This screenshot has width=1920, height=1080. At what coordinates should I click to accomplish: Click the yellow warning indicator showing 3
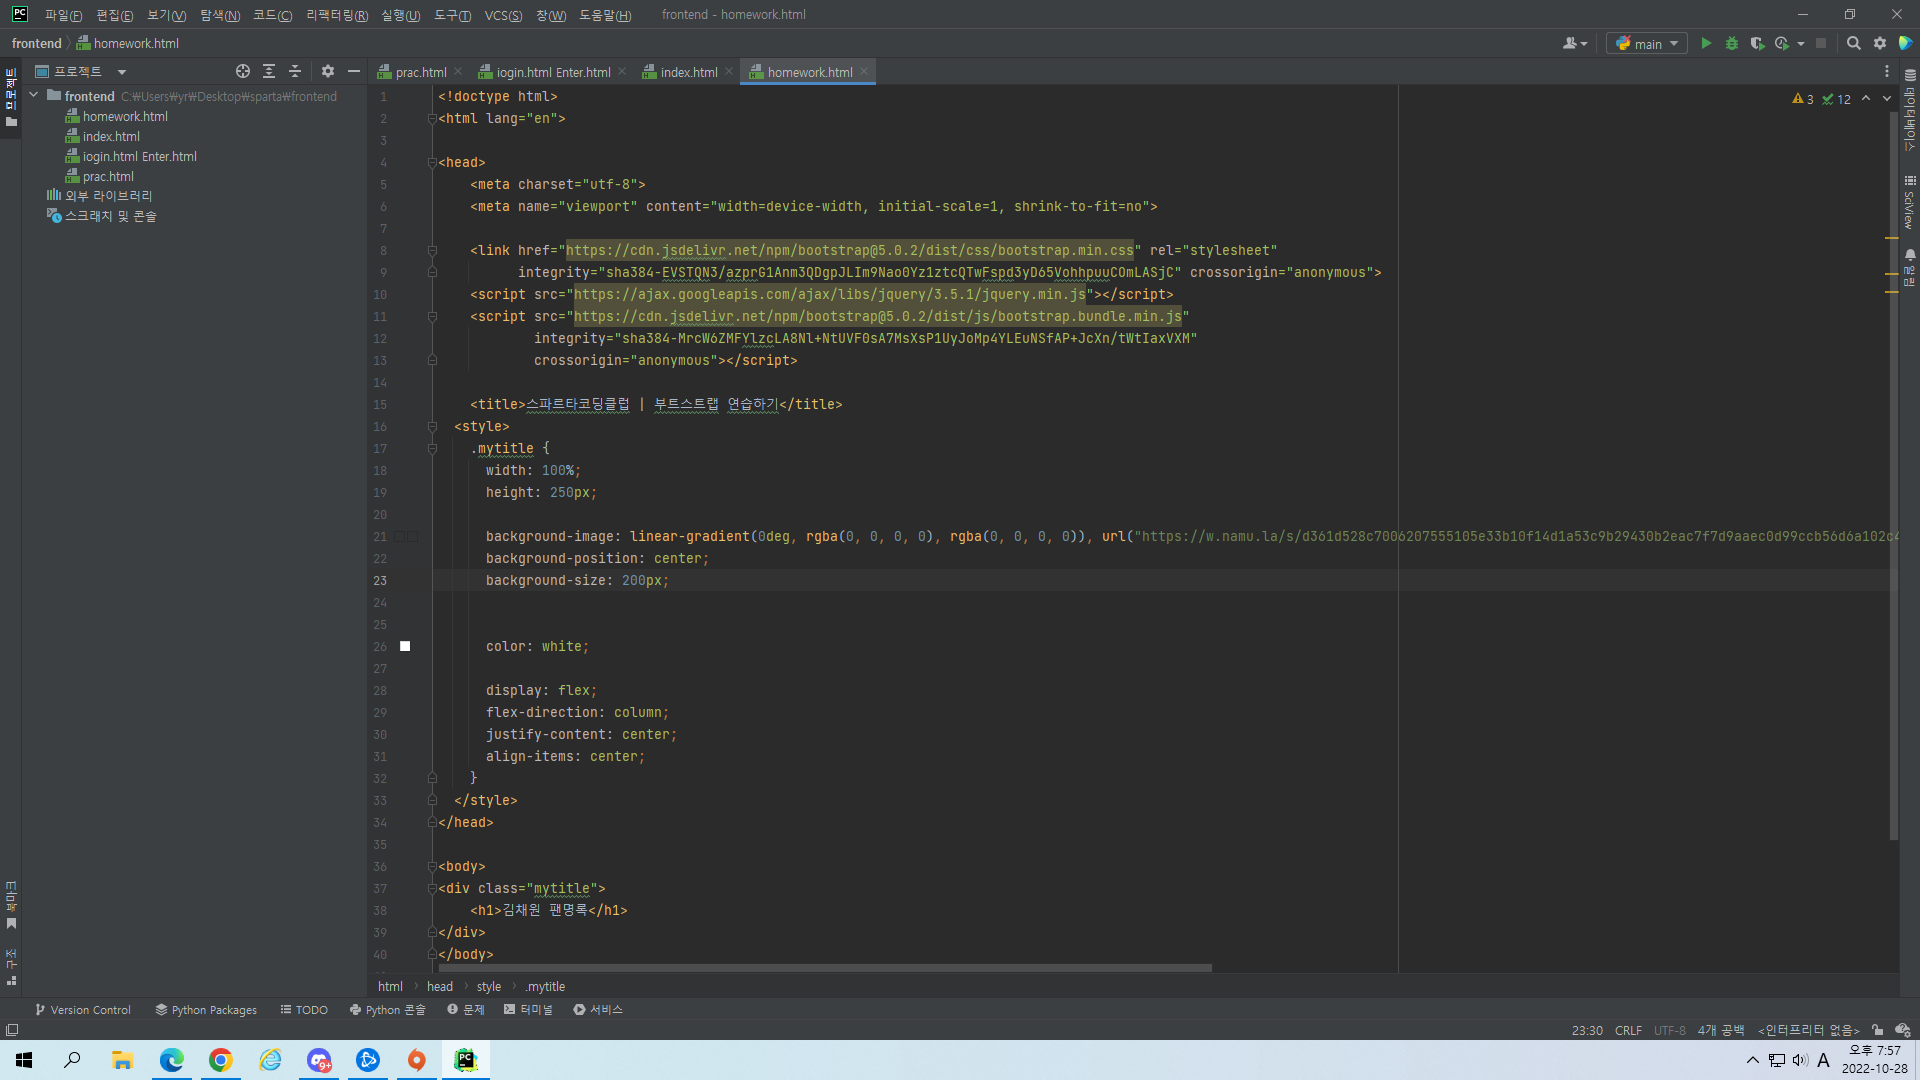pyautogui.click(x=1803, y=99)
